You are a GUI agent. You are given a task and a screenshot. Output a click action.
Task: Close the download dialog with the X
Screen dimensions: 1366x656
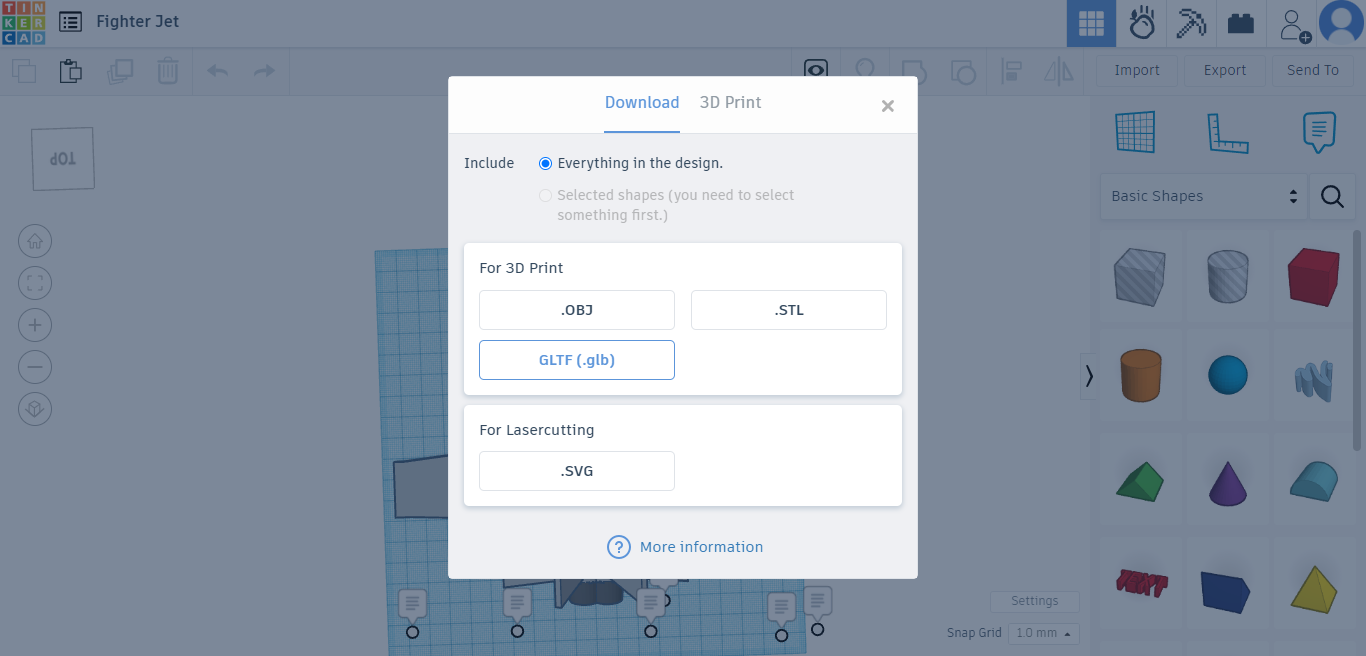pyautogui.click(x=887, y=106)
